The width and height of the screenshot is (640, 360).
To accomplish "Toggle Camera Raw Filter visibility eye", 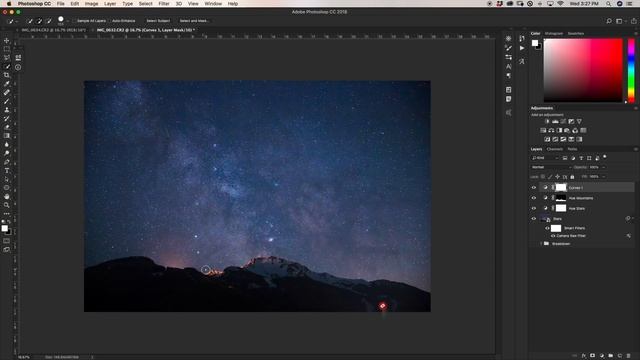I will coord(553,236).
